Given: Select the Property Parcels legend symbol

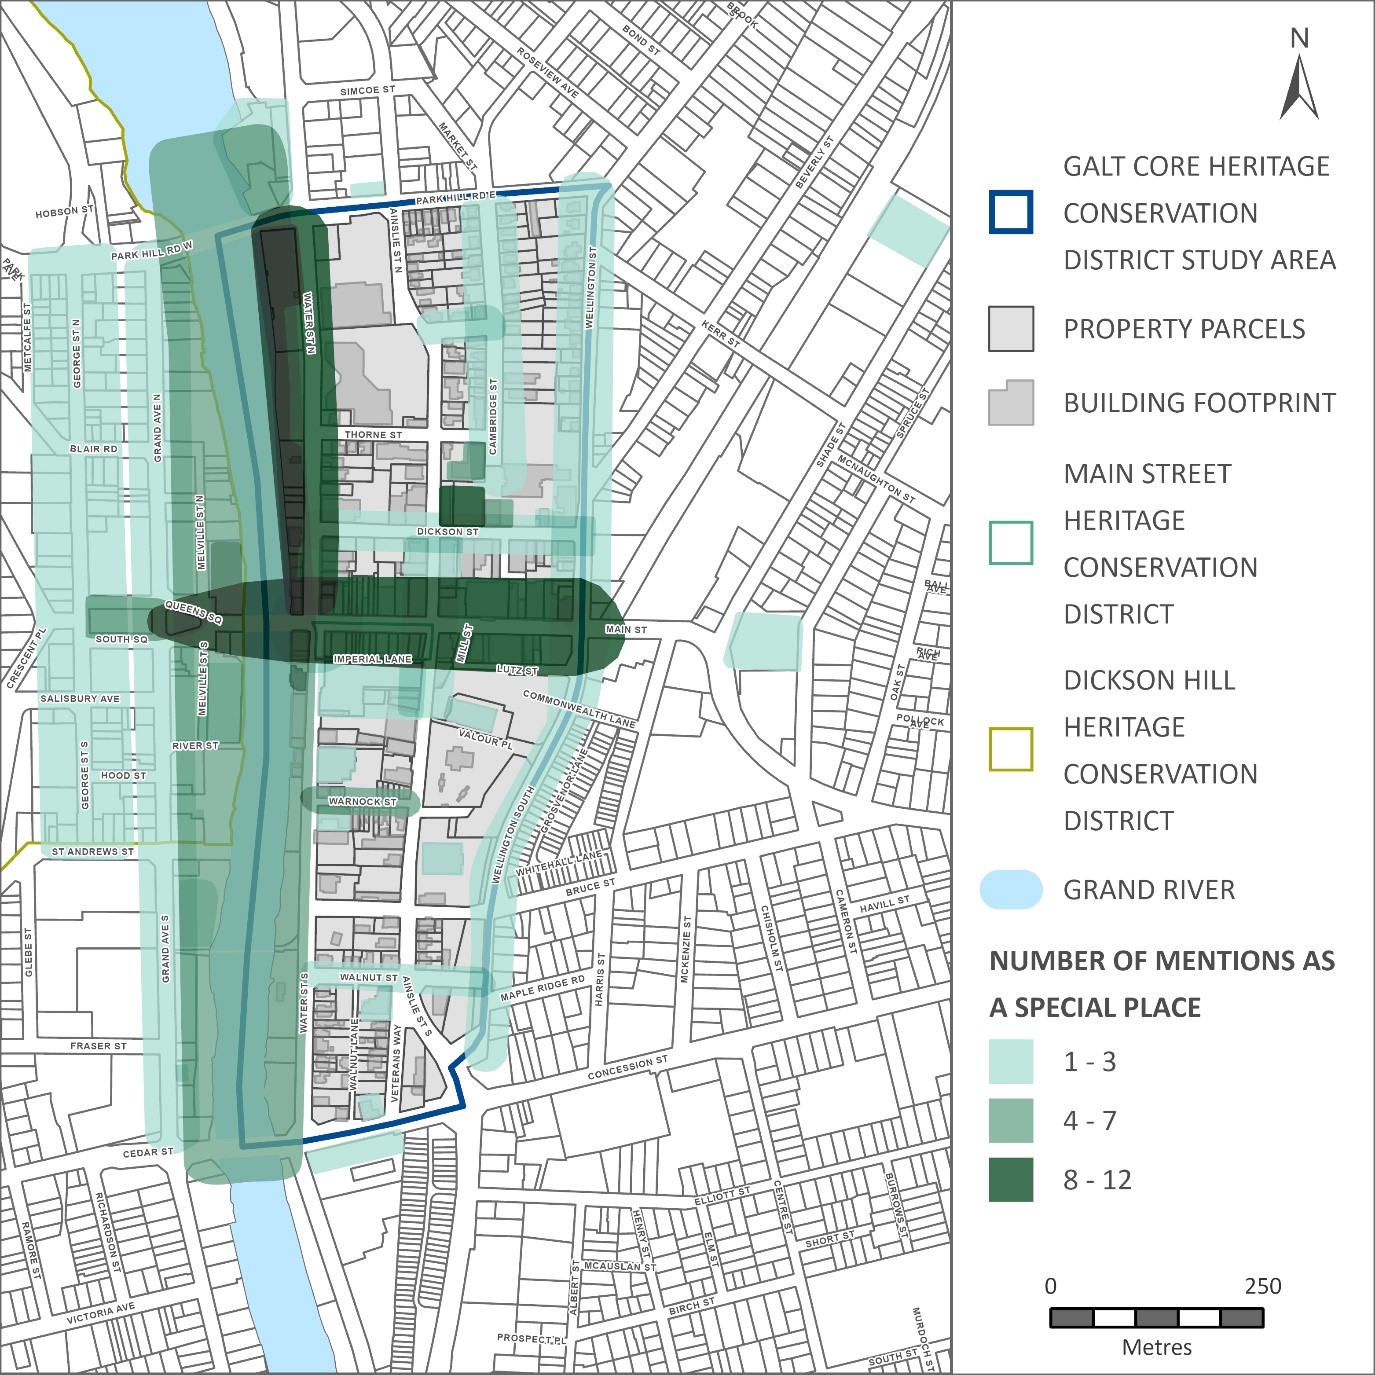Looking at the screenshot, I should click(1010, 329).
